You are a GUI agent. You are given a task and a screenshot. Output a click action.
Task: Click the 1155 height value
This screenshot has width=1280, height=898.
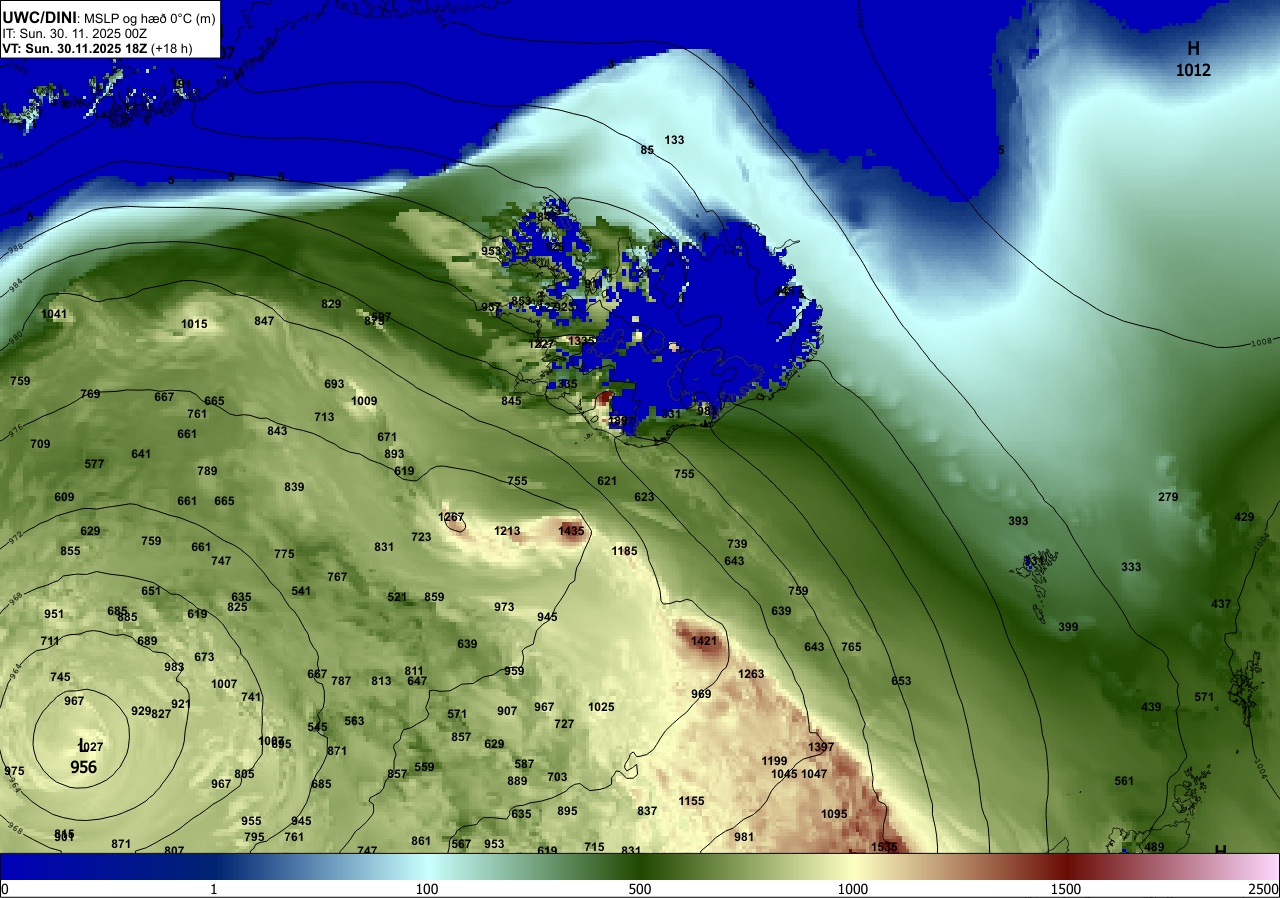pyautogui.click(x=691, y=801)
